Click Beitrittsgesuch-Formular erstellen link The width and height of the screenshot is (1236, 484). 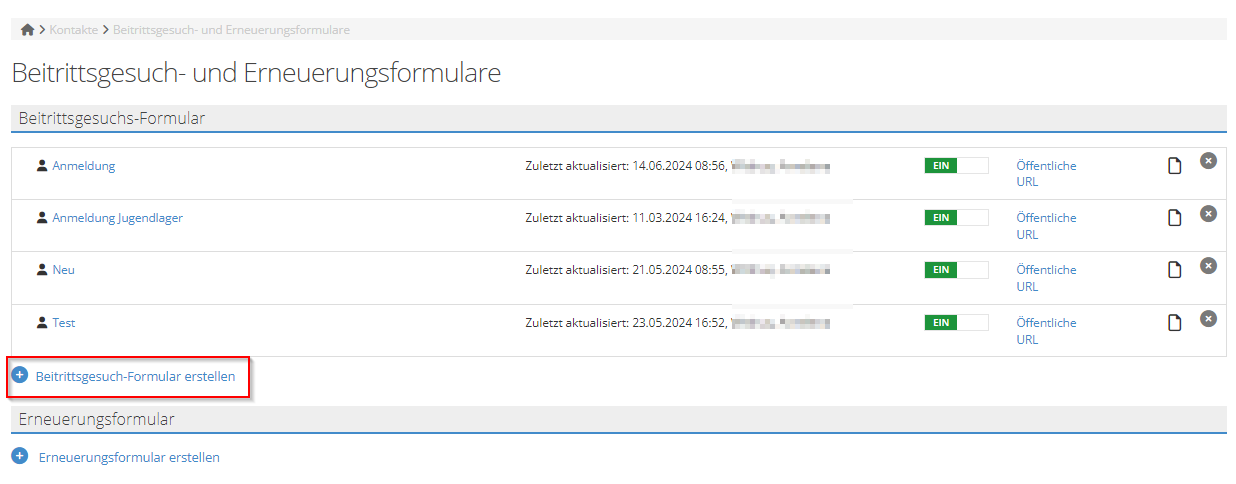pyautogui.click(x=135, y=377)
